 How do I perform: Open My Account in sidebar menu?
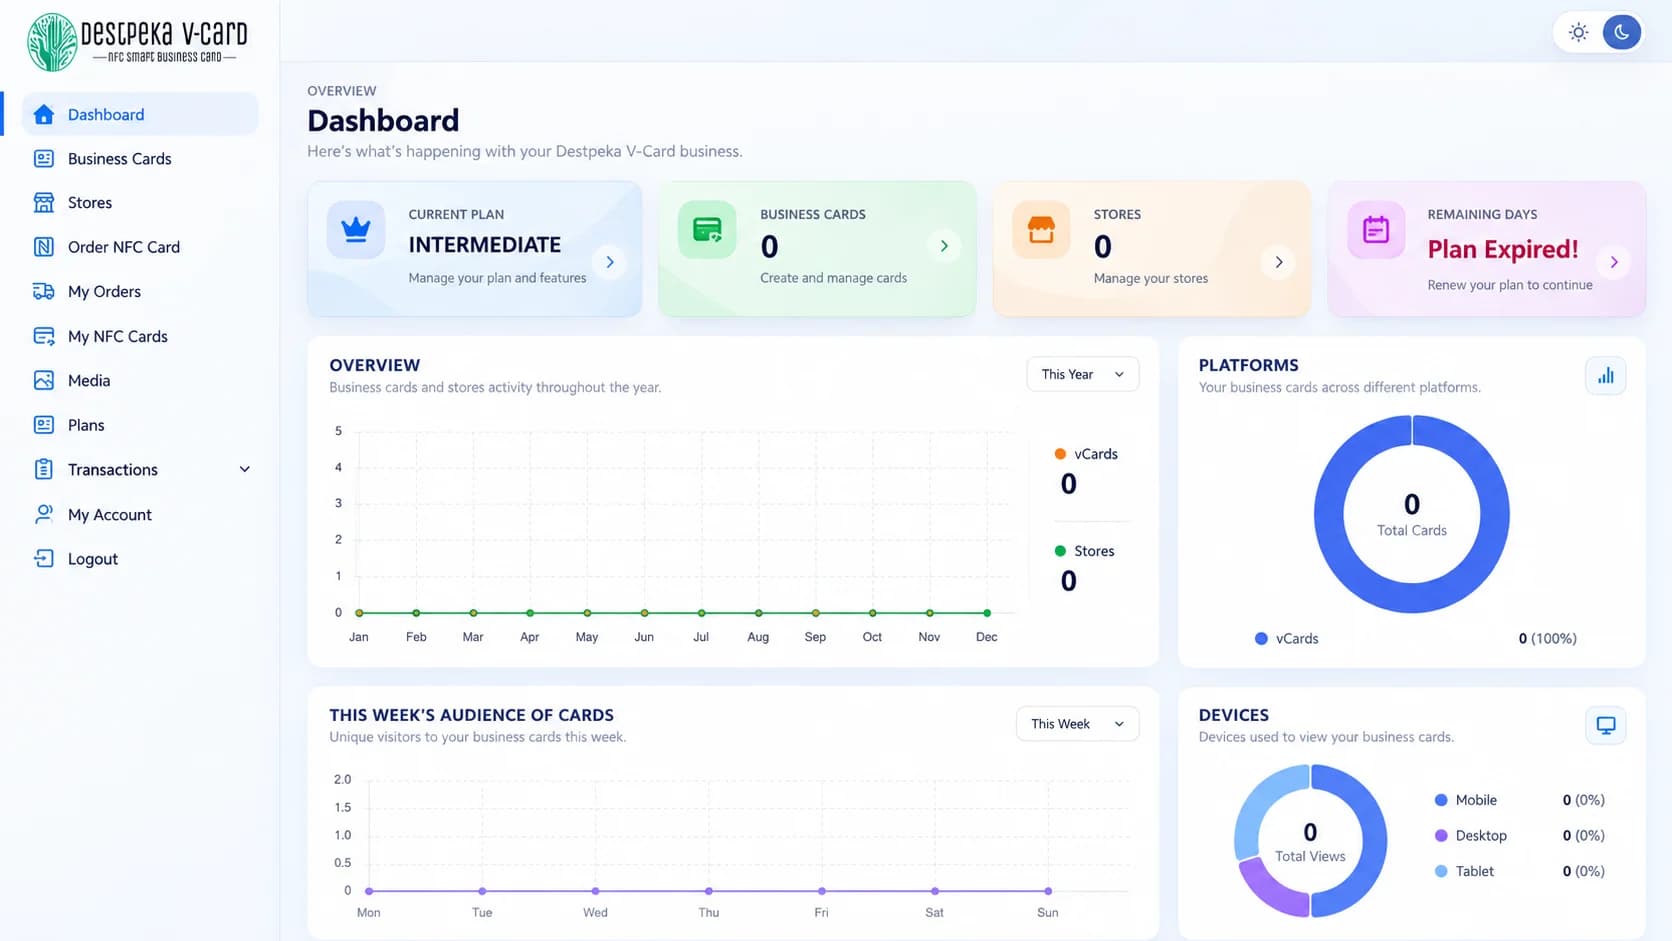(x=140, y=514)
